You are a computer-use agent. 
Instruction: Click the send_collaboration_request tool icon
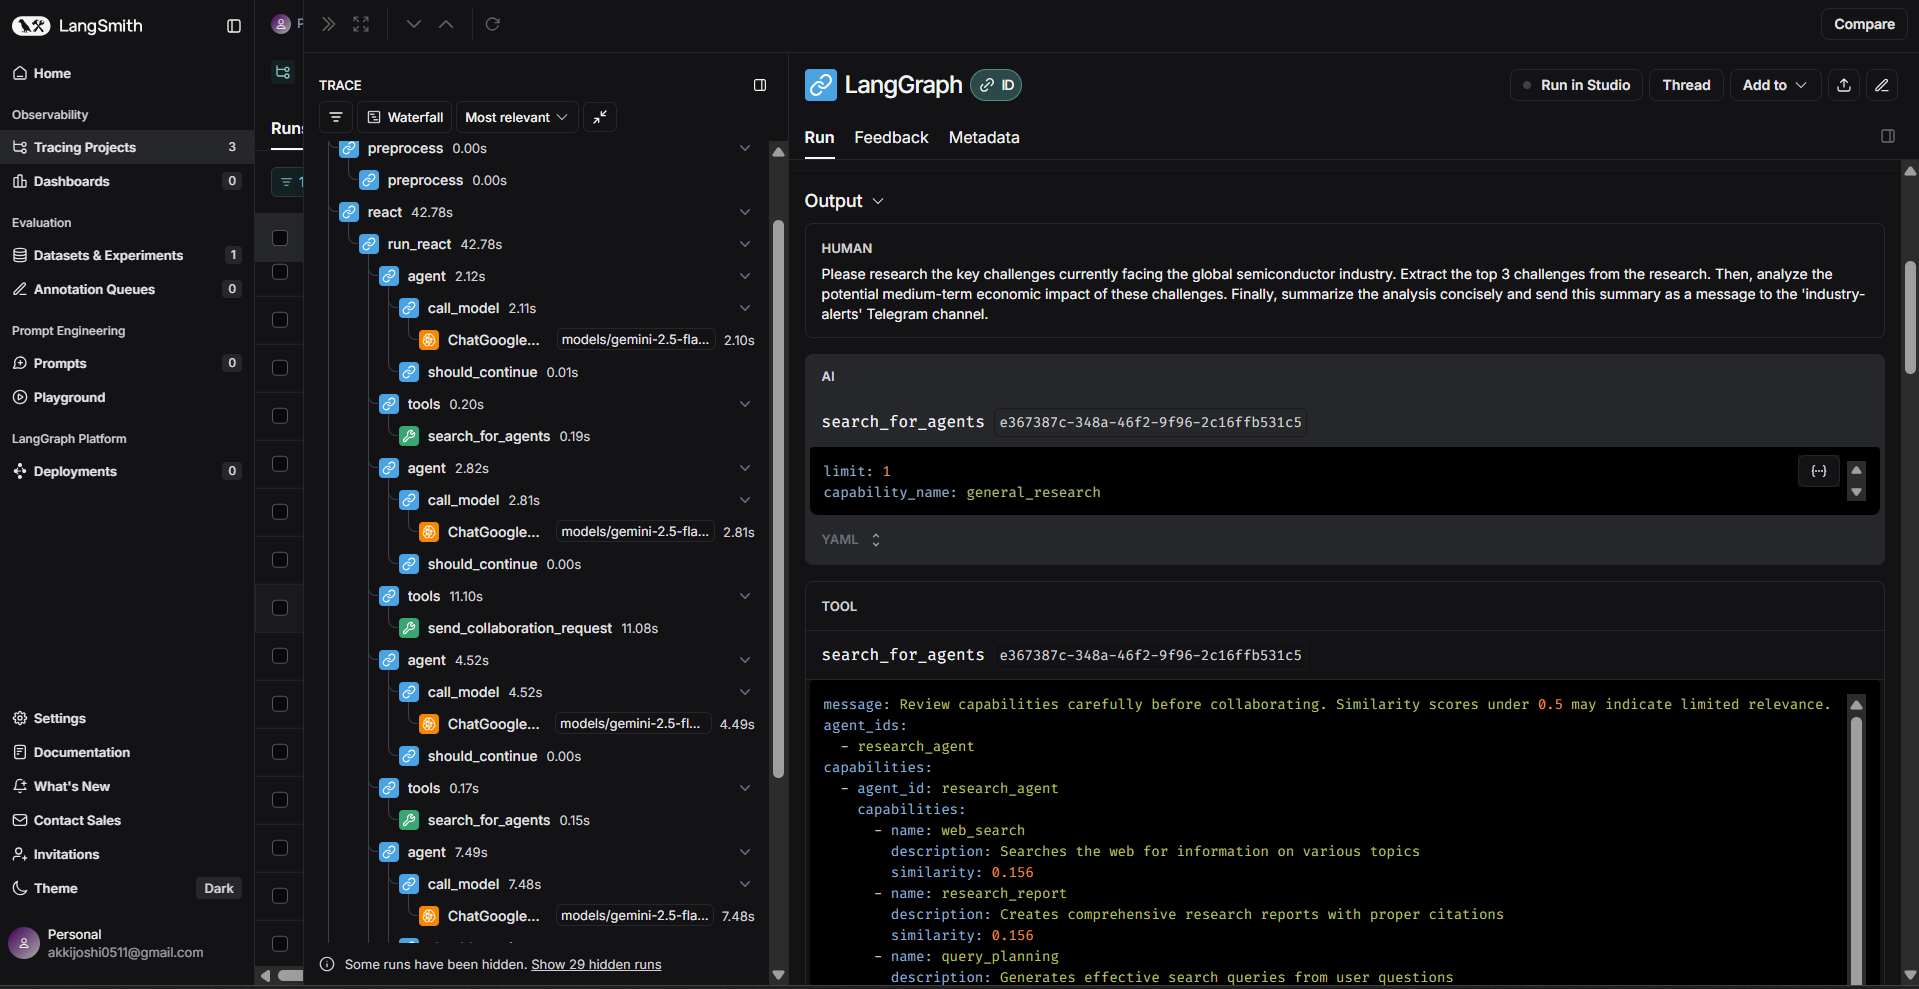click(409, 628)
